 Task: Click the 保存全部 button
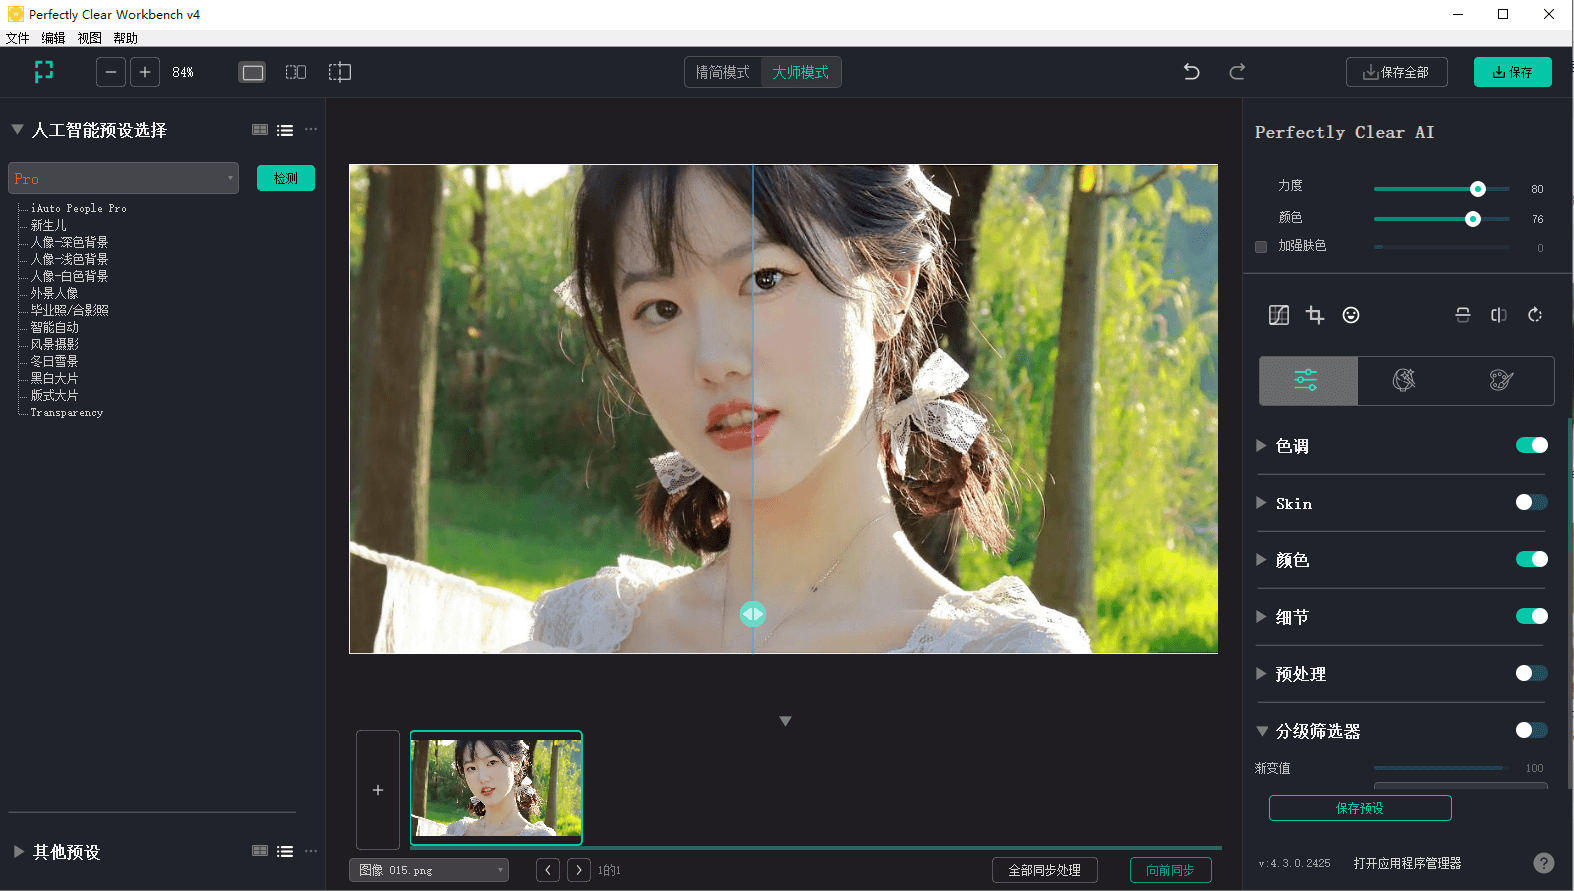(1397, 72)
